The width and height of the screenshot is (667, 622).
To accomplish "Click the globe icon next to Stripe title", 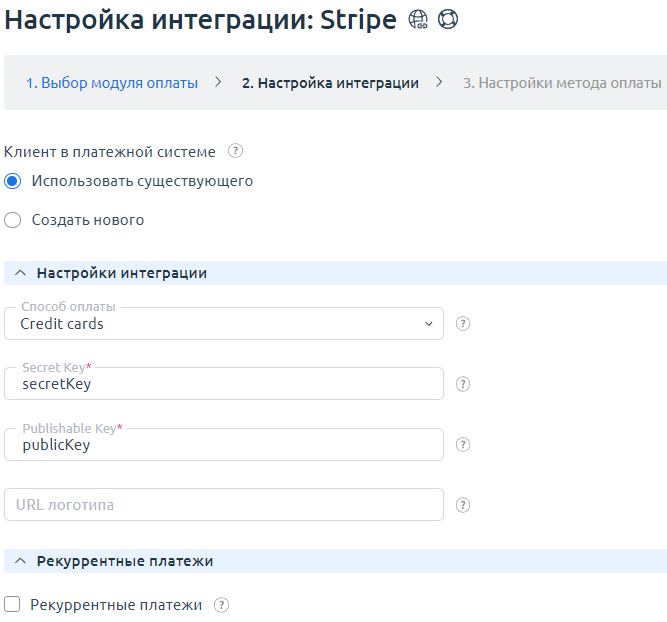I will pos(418,21).
